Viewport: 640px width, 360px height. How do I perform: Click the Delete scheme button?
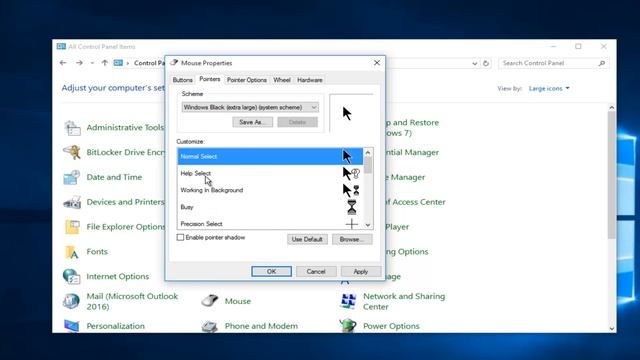tap(298, 122)
